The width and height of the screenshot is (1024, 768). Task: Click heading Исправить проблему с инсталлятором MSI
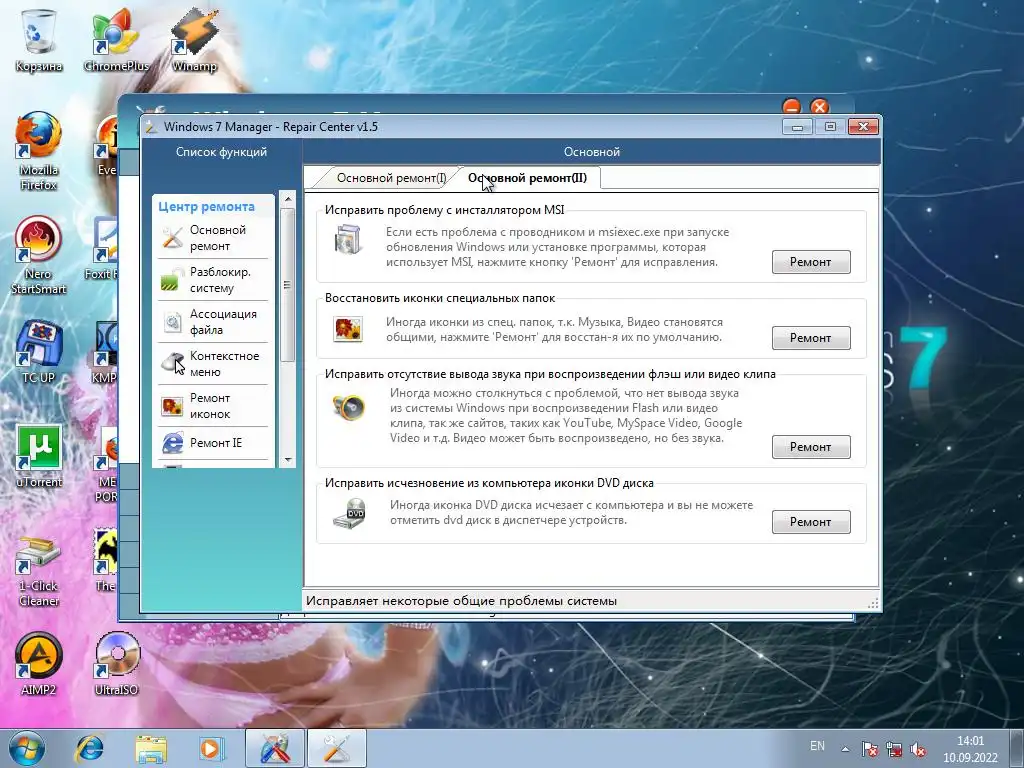pyautogui.click(x=445, y=210)
